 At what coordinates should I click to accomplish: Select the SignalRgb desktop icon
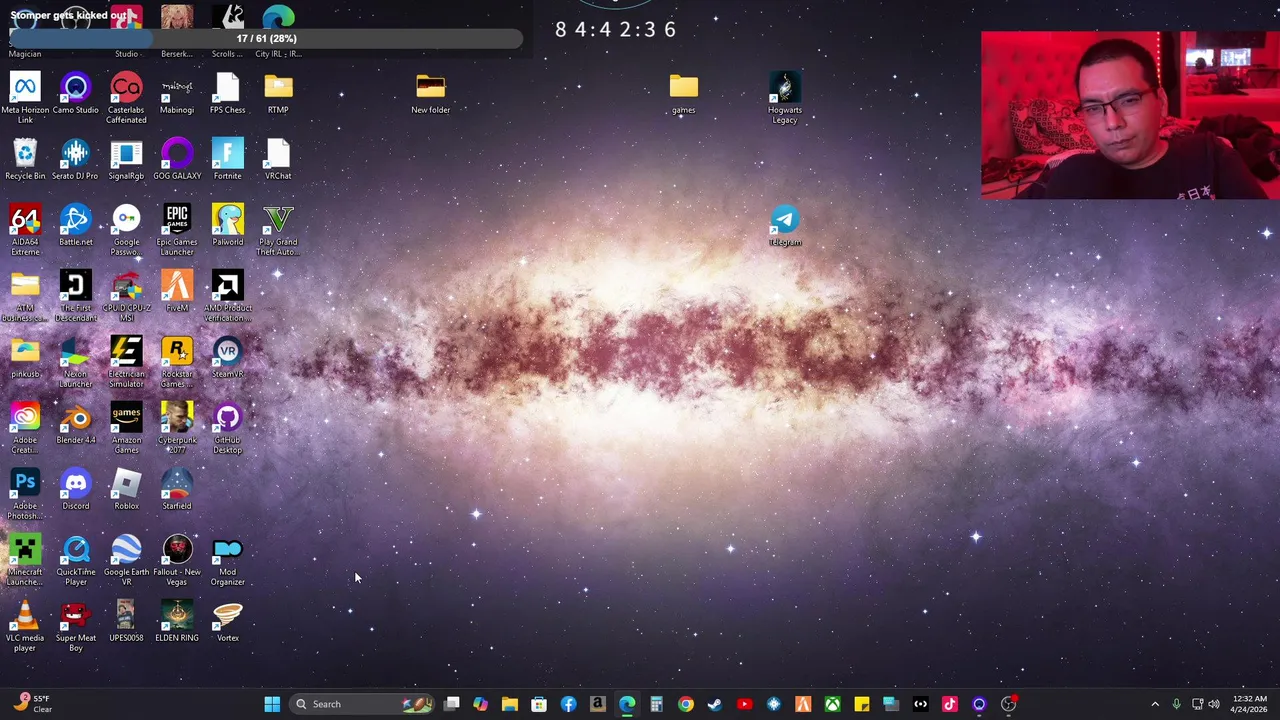pos(126,160)
